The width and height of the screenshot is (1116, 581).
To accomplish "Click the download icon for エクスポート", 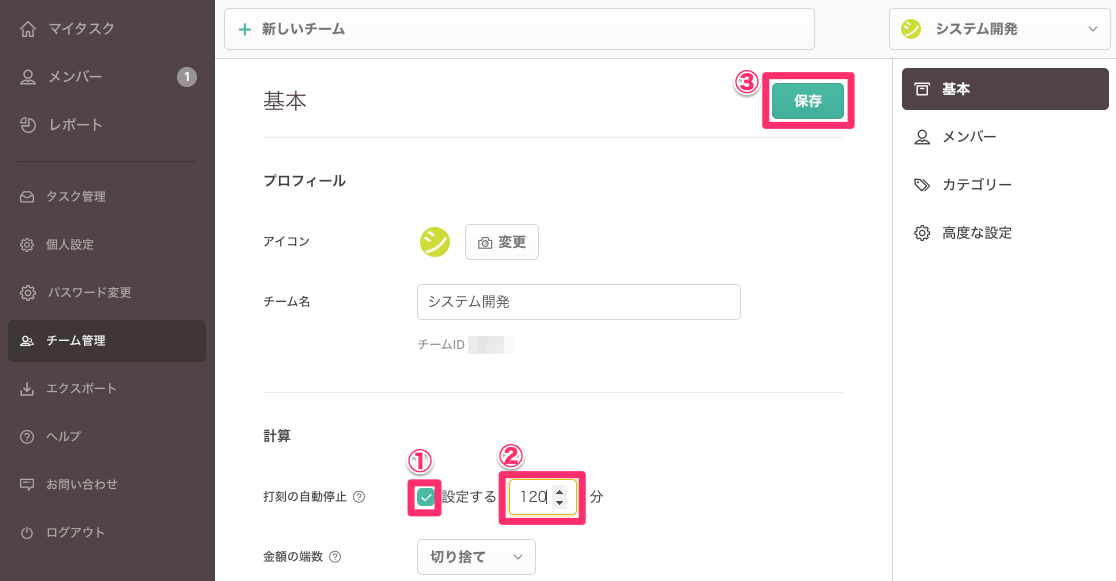I will point(27,389).
